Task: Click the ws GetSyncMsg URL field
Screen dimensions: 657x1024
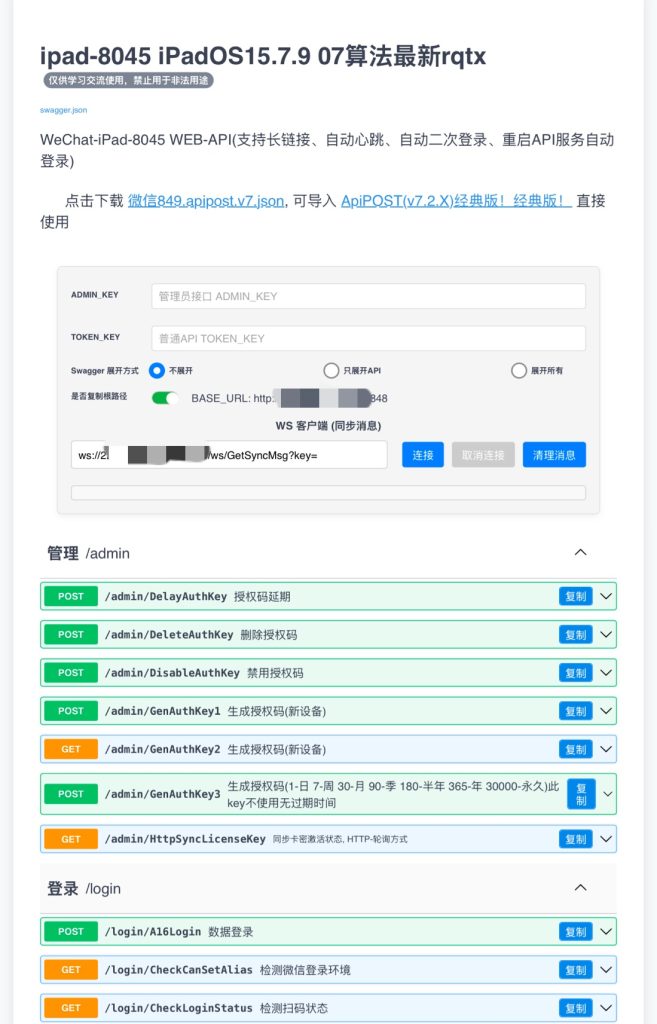Action: (229, 455)
